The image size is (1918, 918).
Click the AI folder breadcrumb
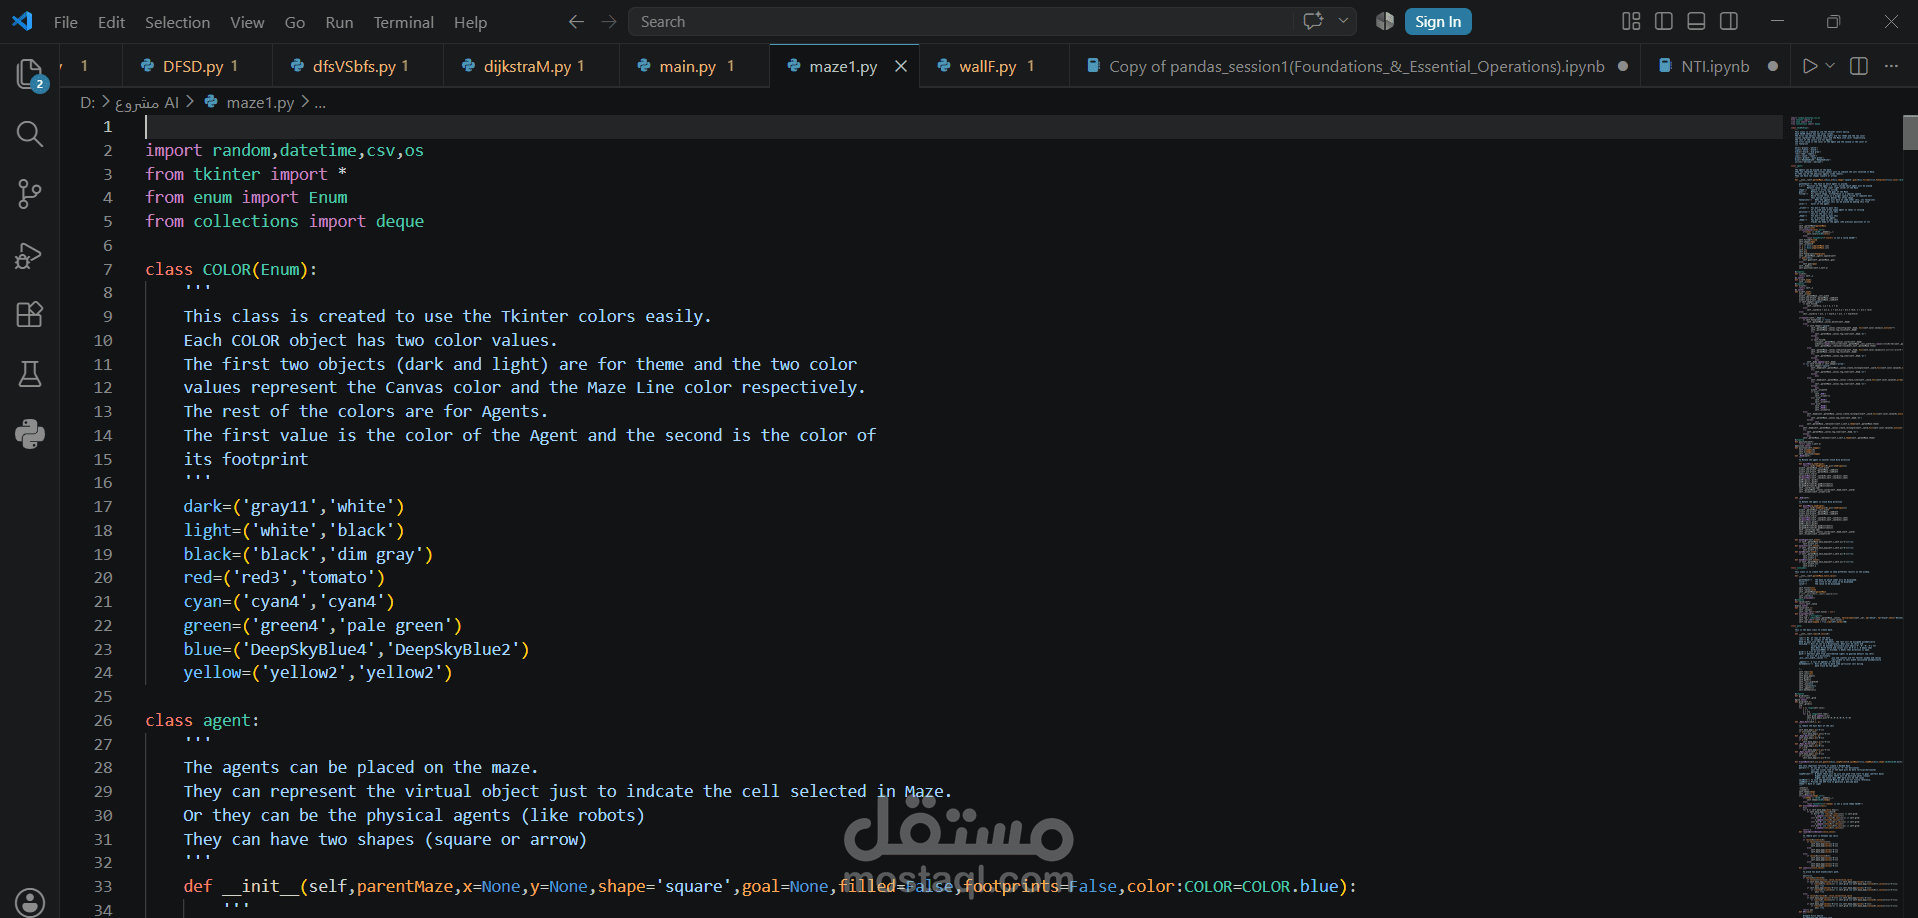(x=147, y=102)
